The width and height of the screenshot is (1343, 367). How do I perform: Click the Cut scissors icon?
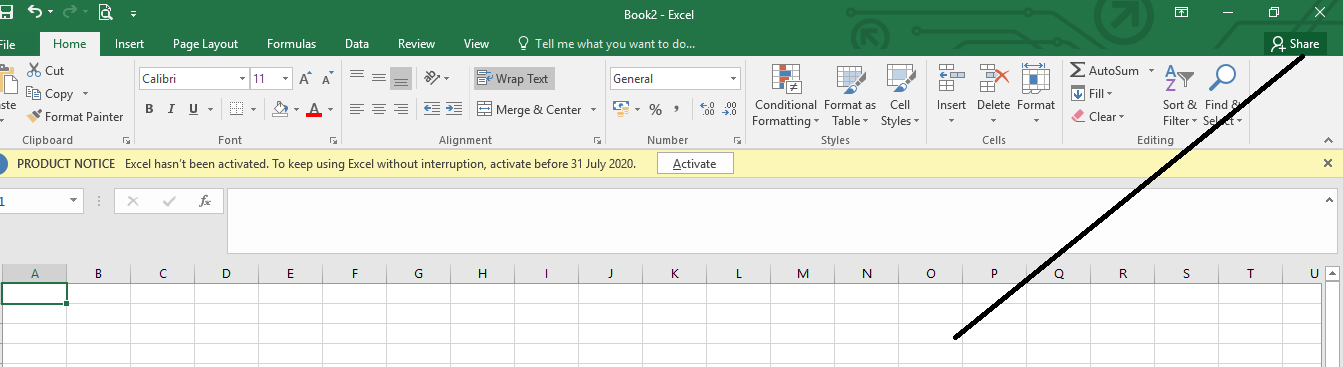(x=34, y=71)
